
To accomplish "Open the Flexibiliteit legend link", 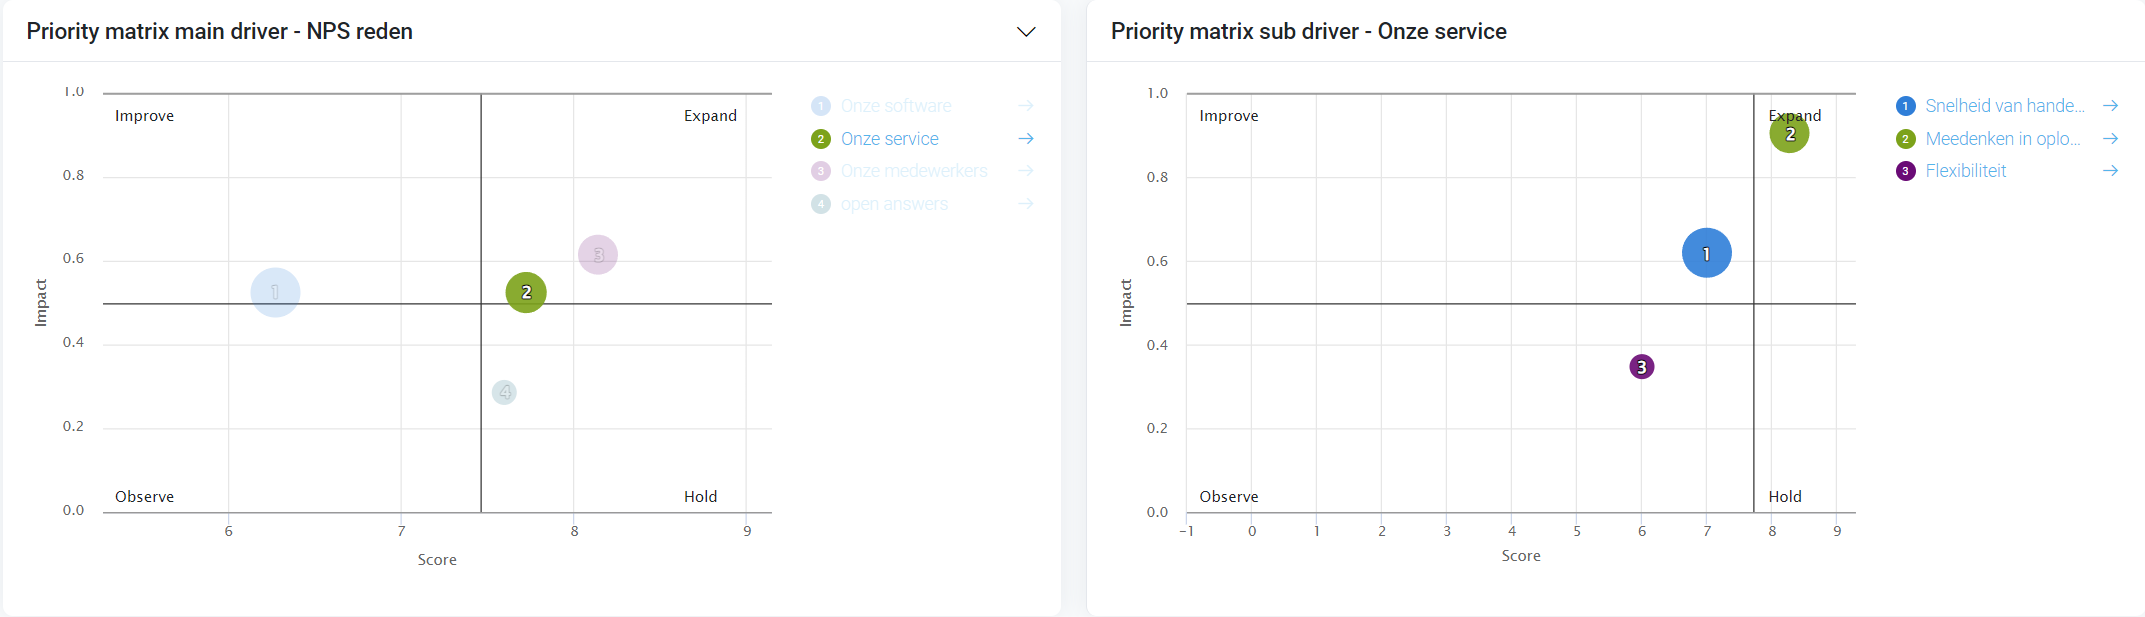I will 1966,171.
